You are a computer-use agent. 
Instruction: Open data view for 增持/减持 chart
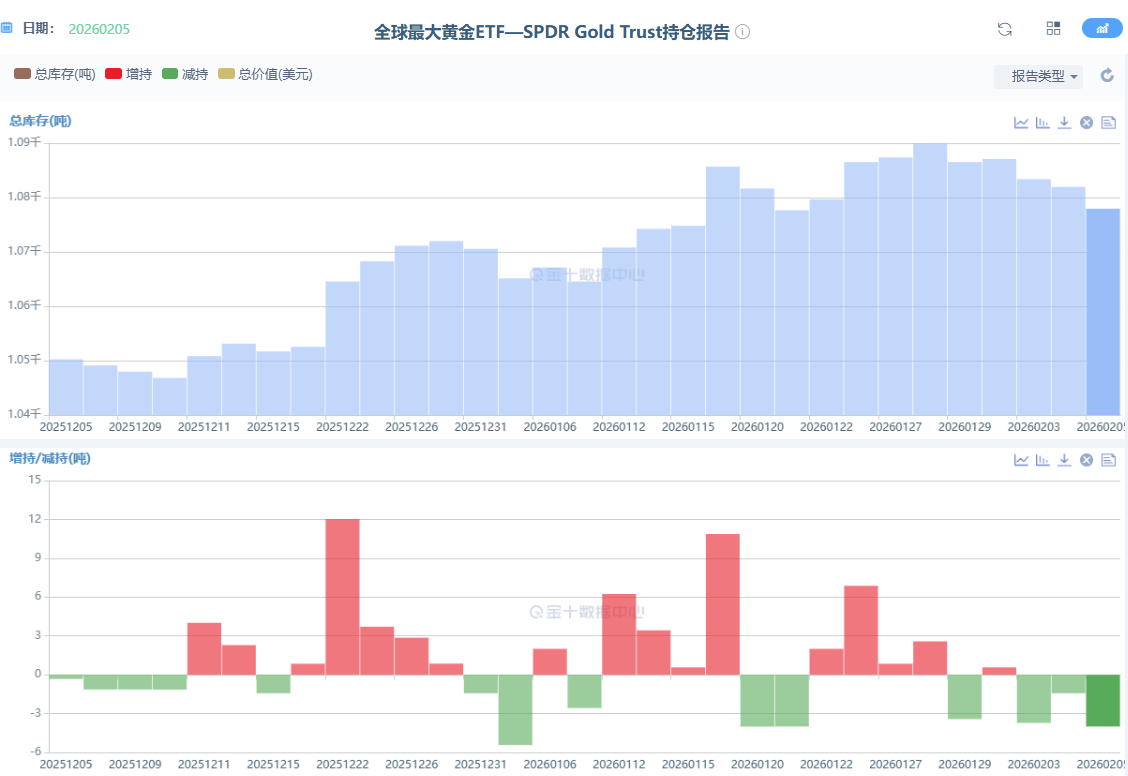pos(1108,460)
